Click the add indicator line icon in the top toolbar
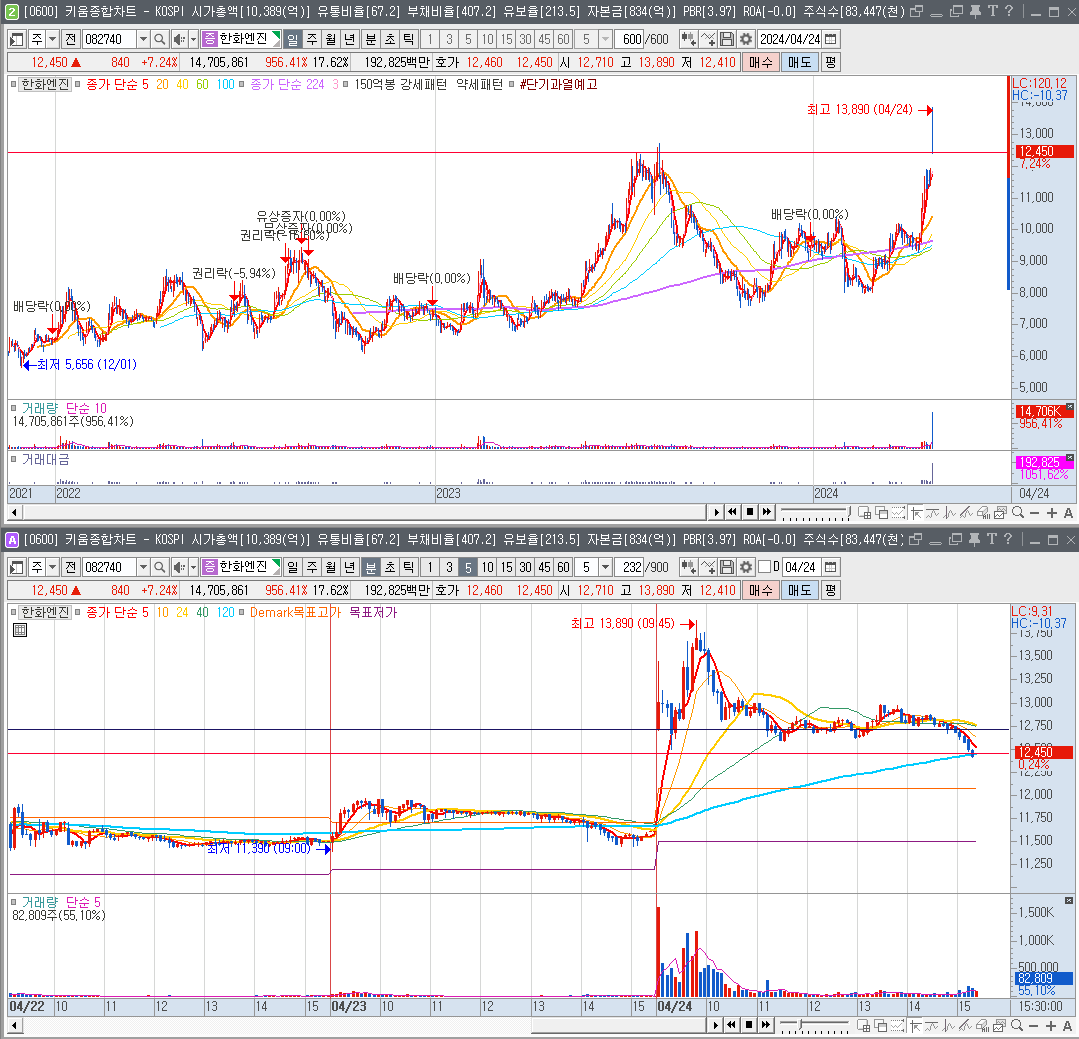Viewport: 1079px width, 1039px height. (707, 39)
